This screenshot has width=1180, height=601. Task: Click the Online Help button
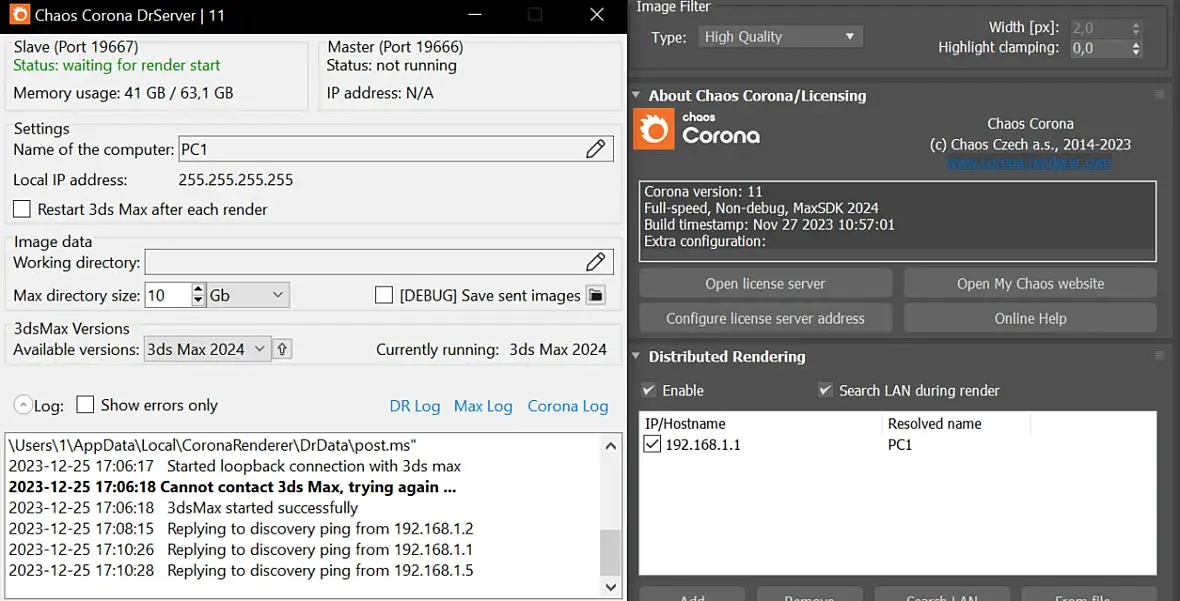tap(1030, 318)
